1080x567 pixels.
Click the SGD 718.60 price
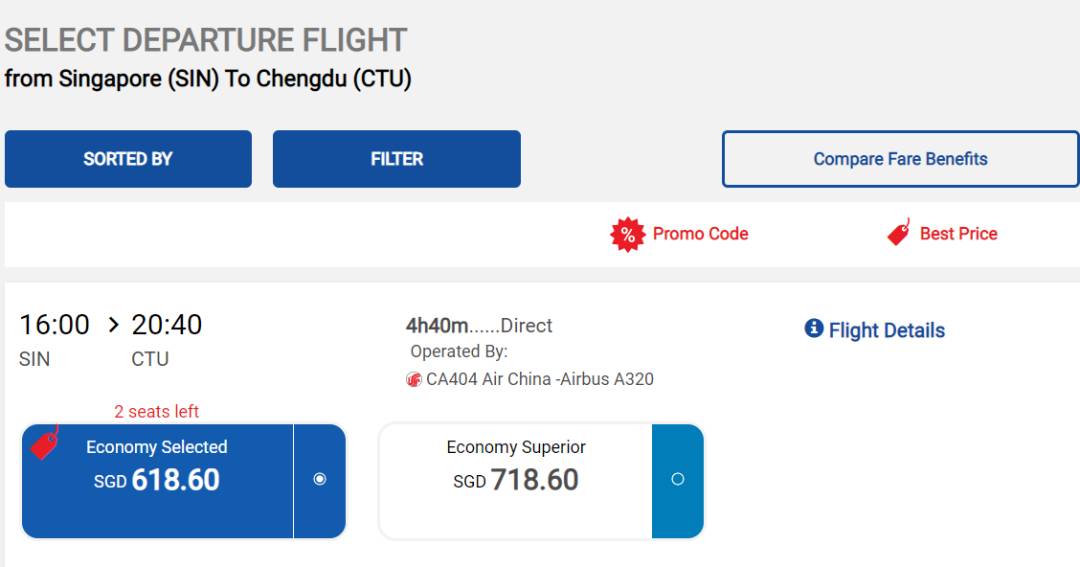(516, 480)
